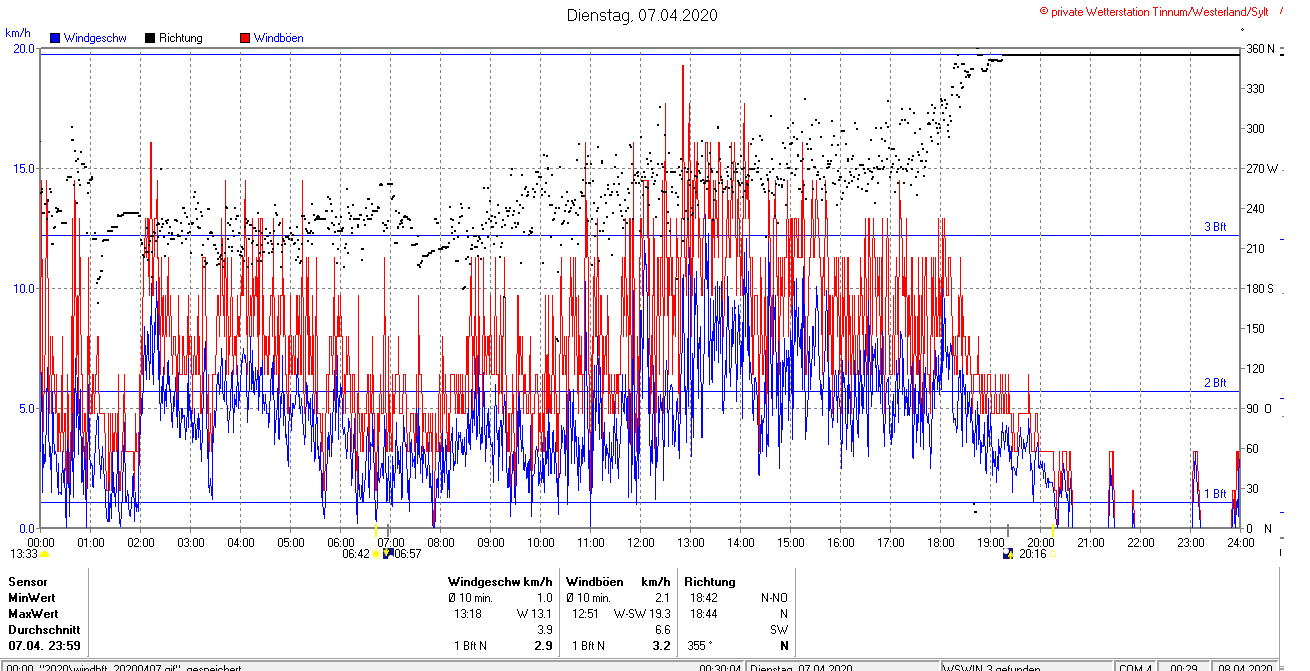Screen dimensions: 1310x671
Task: Select the Windböen legend label
Action: coord(278,38)
